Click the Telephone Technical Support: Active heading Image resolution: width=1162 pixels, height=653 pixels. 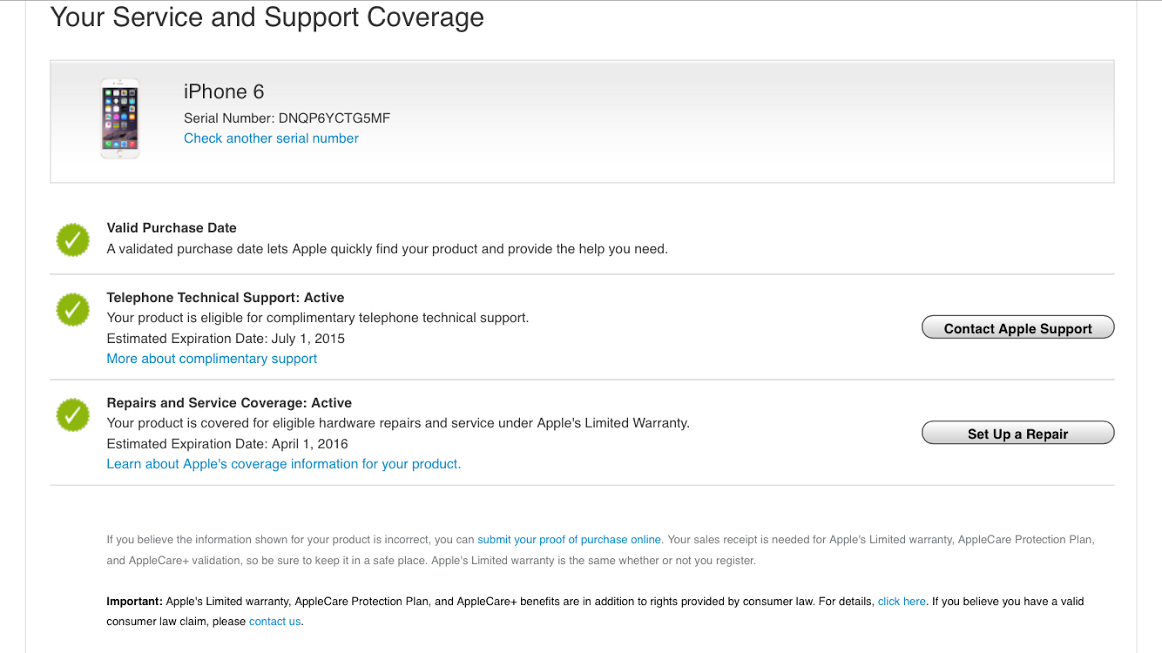[x=225, y=298]
